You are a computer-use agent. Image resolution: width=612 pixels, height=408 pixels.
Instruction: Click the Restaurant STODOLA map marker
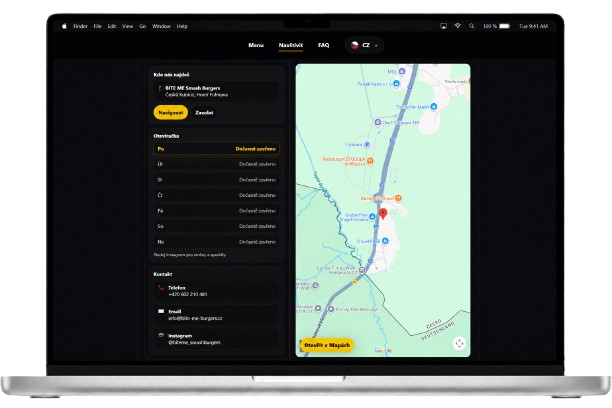click(x=370, y=160)
